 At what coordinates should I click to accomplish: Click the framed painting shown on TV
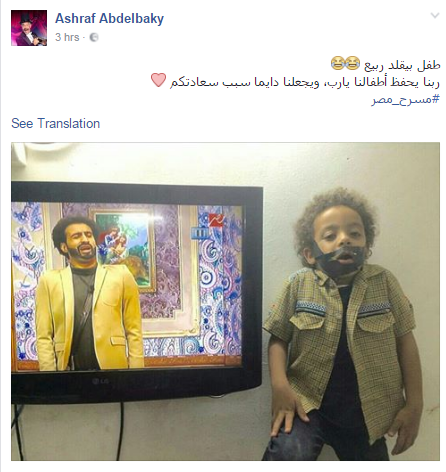(x=125, y=247)
